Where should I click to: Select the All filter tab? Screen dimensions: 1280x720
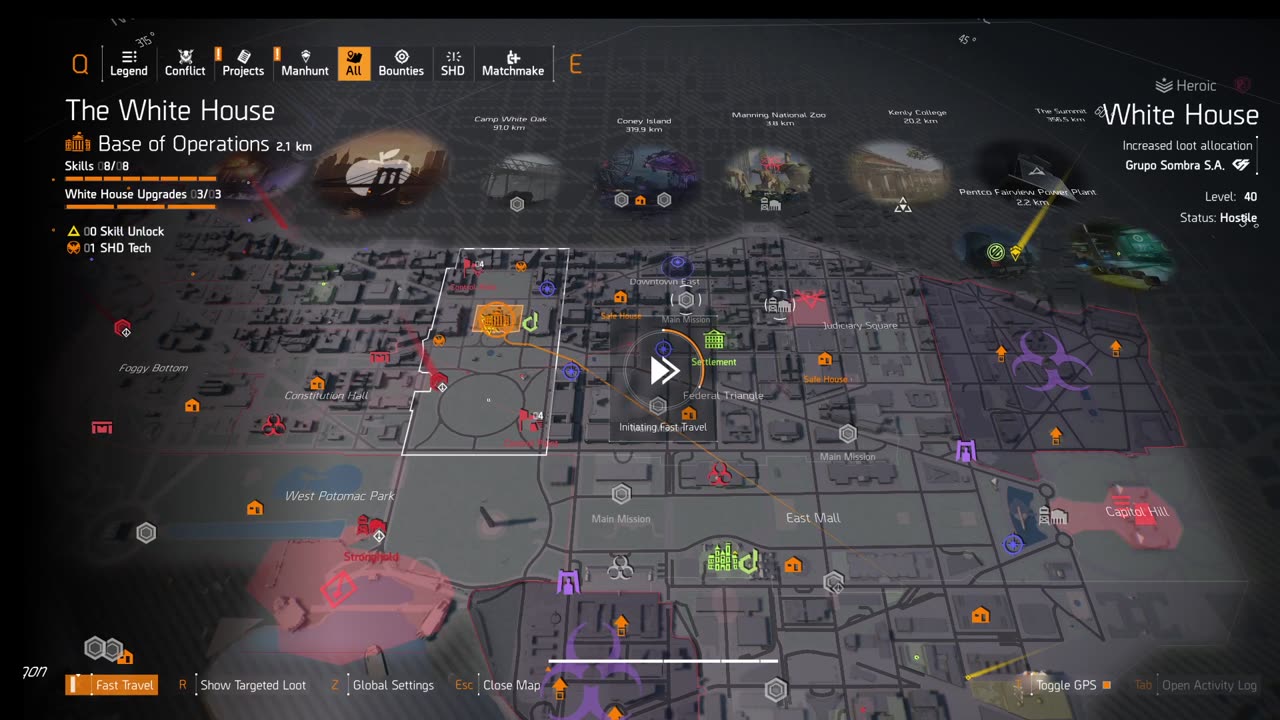tap(353, 63)
